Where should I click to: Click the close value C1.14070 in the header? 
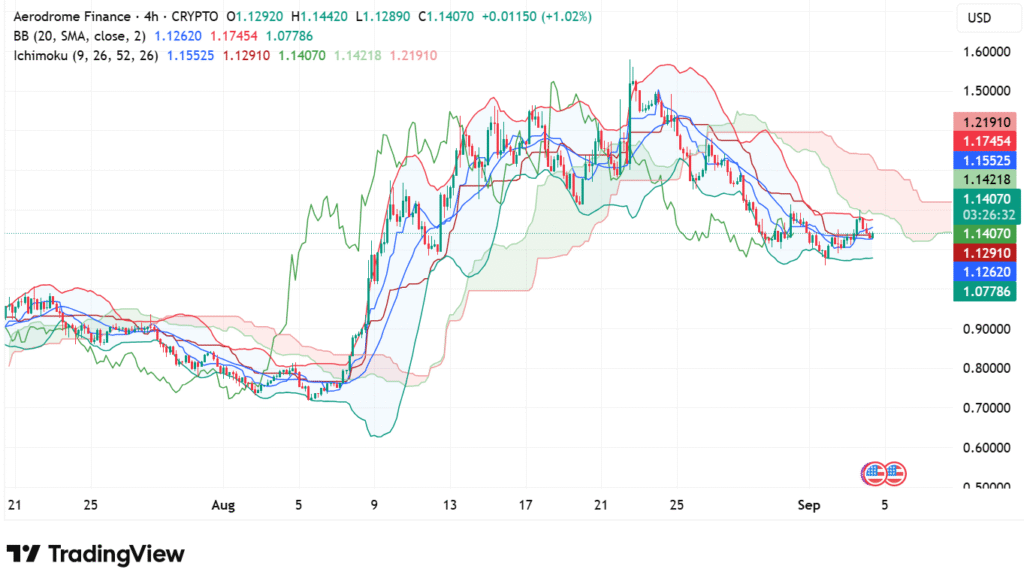(446, 17)
